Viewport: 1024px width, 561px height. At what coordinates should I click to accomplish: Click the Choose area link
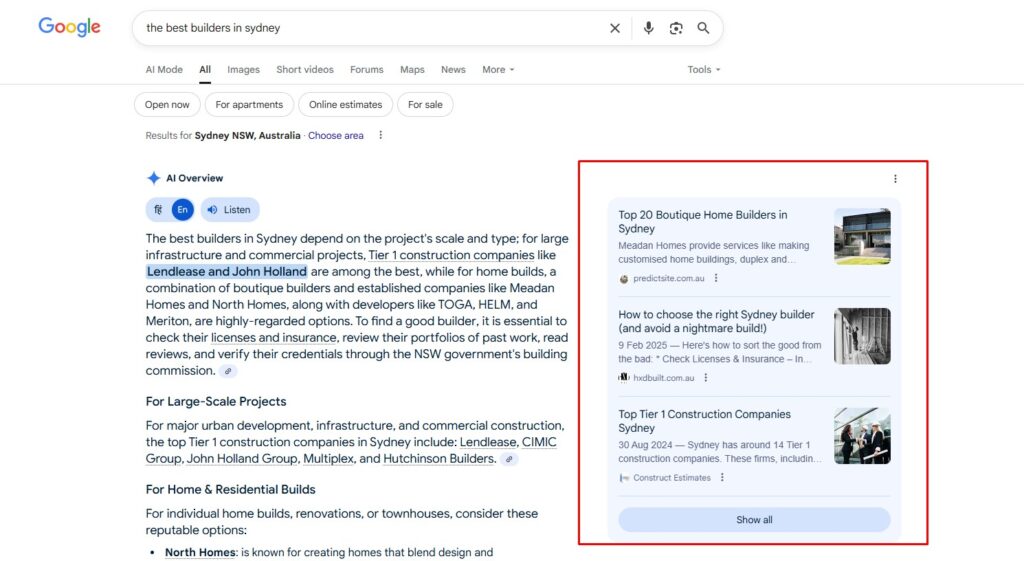[x=336, y=136]
